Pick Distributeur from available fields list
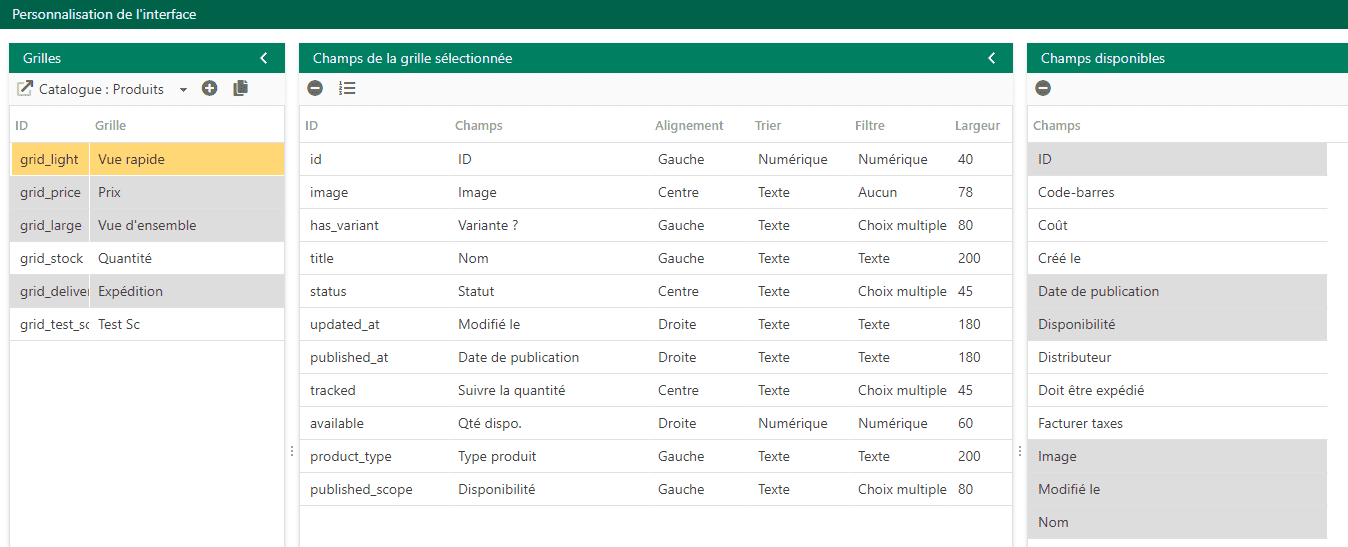1348x547 pixels. [1177, 357]
